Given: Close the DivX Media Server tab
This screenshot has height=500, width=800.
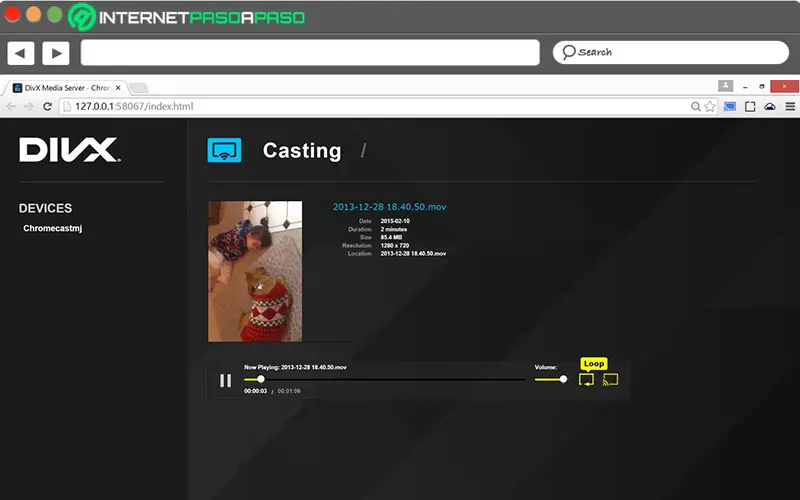Looking at the screenshot, I should (118, 88).
